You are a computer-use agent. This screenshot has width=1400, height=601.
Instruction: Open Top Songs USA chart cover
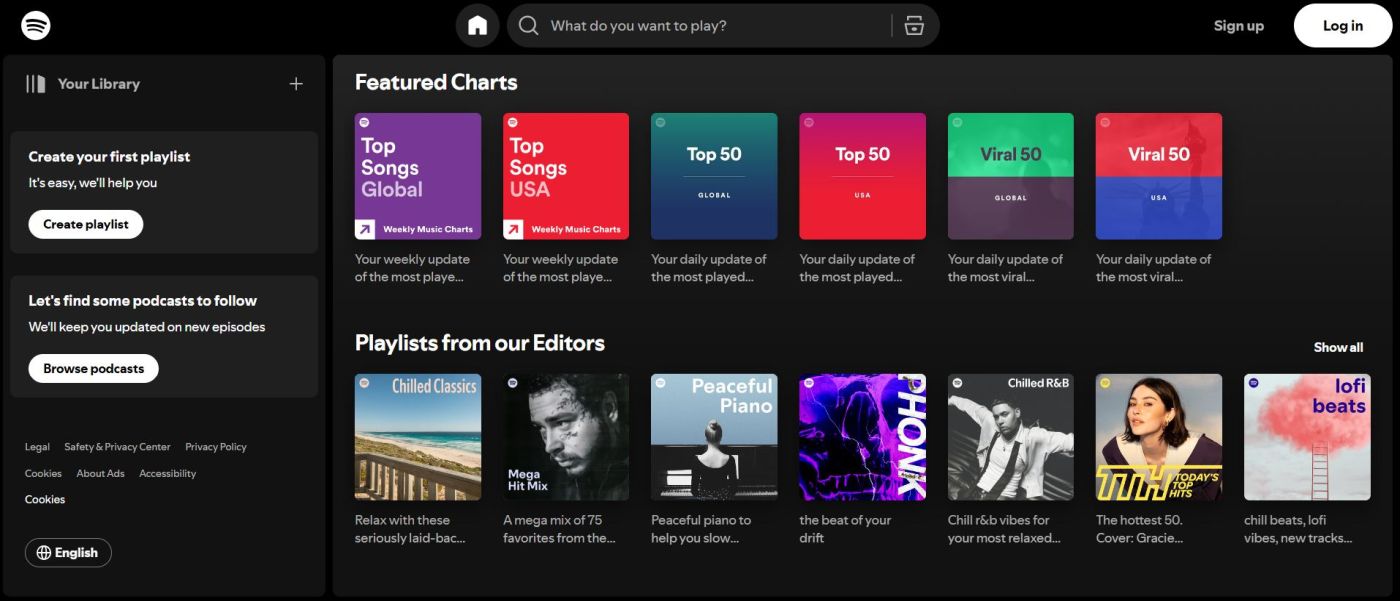coord(566,176)
